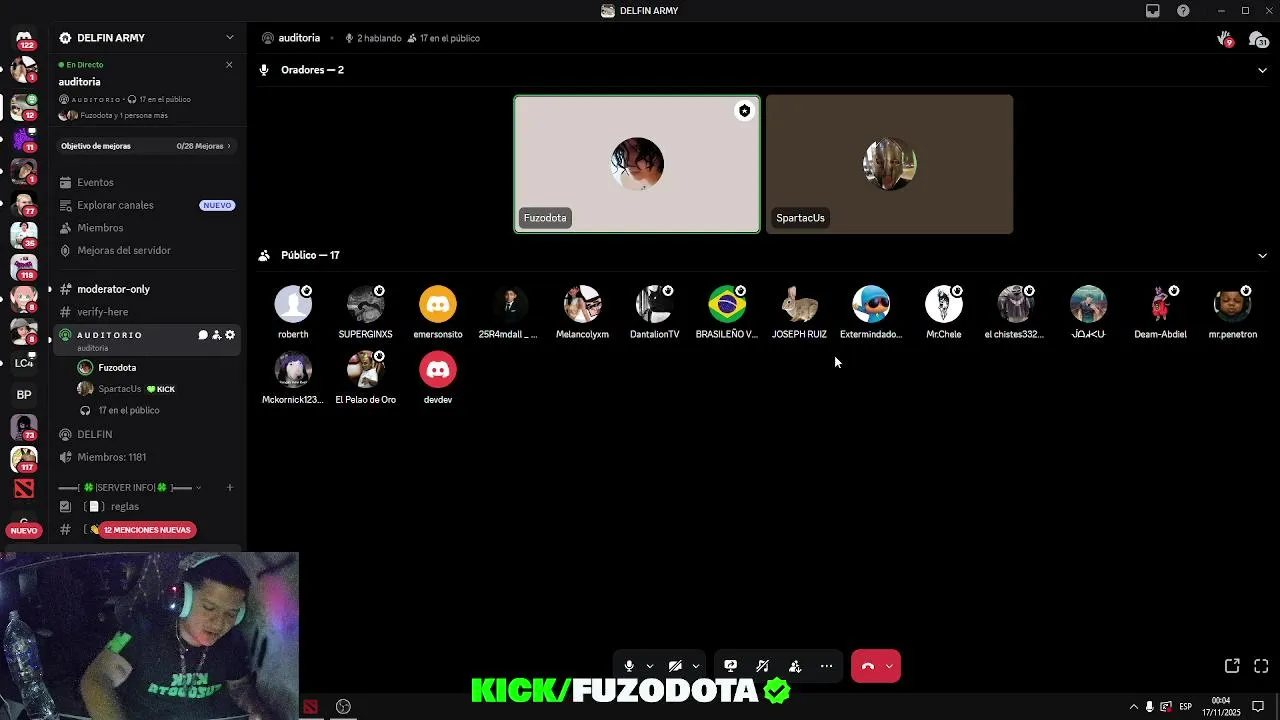Viewport: 1280px width, 720px height.
Task: Click mr.penetron audience avatar
Action: click(1232, 304)
